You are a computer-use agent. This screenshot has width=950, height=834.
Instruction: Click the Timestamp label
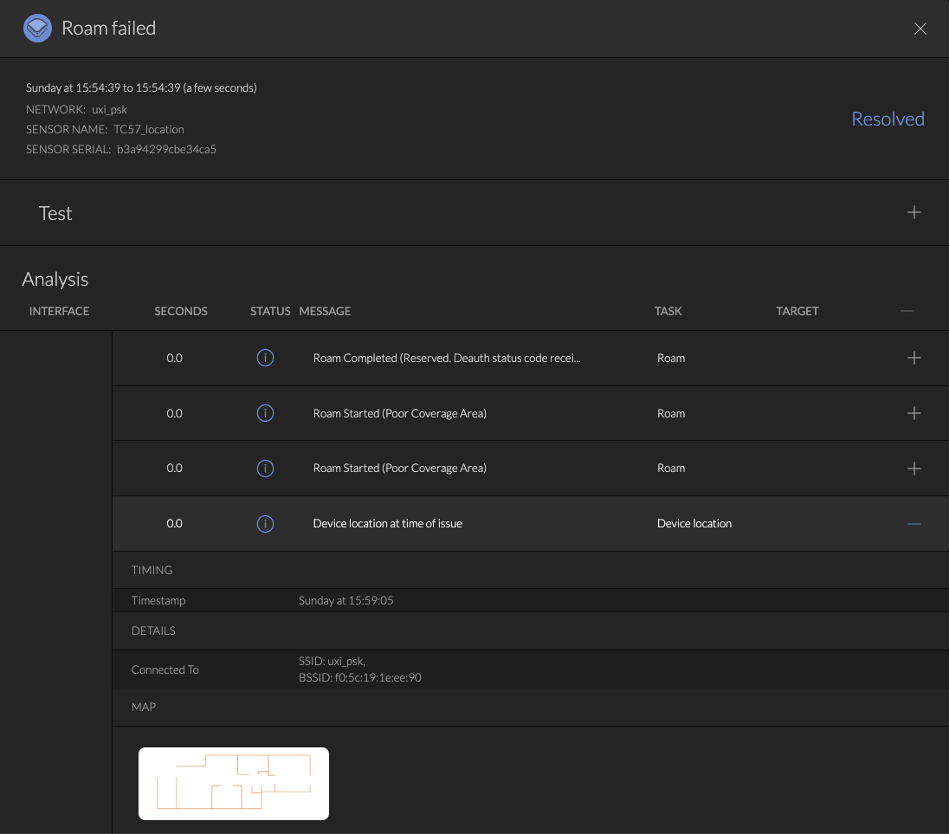click(x=158, y=600)
